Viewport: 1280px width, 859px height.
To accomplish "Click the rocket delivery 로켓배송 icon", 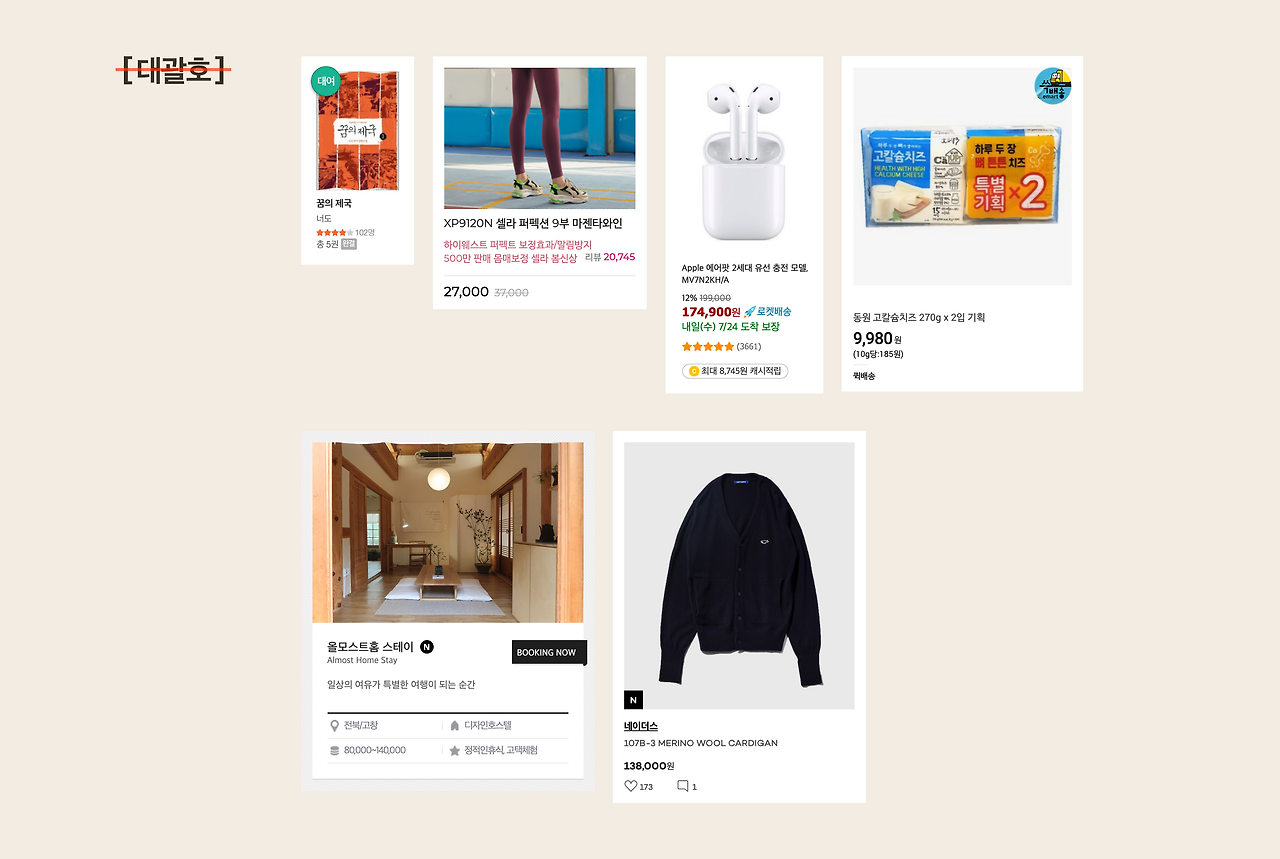I will (750, 312).
